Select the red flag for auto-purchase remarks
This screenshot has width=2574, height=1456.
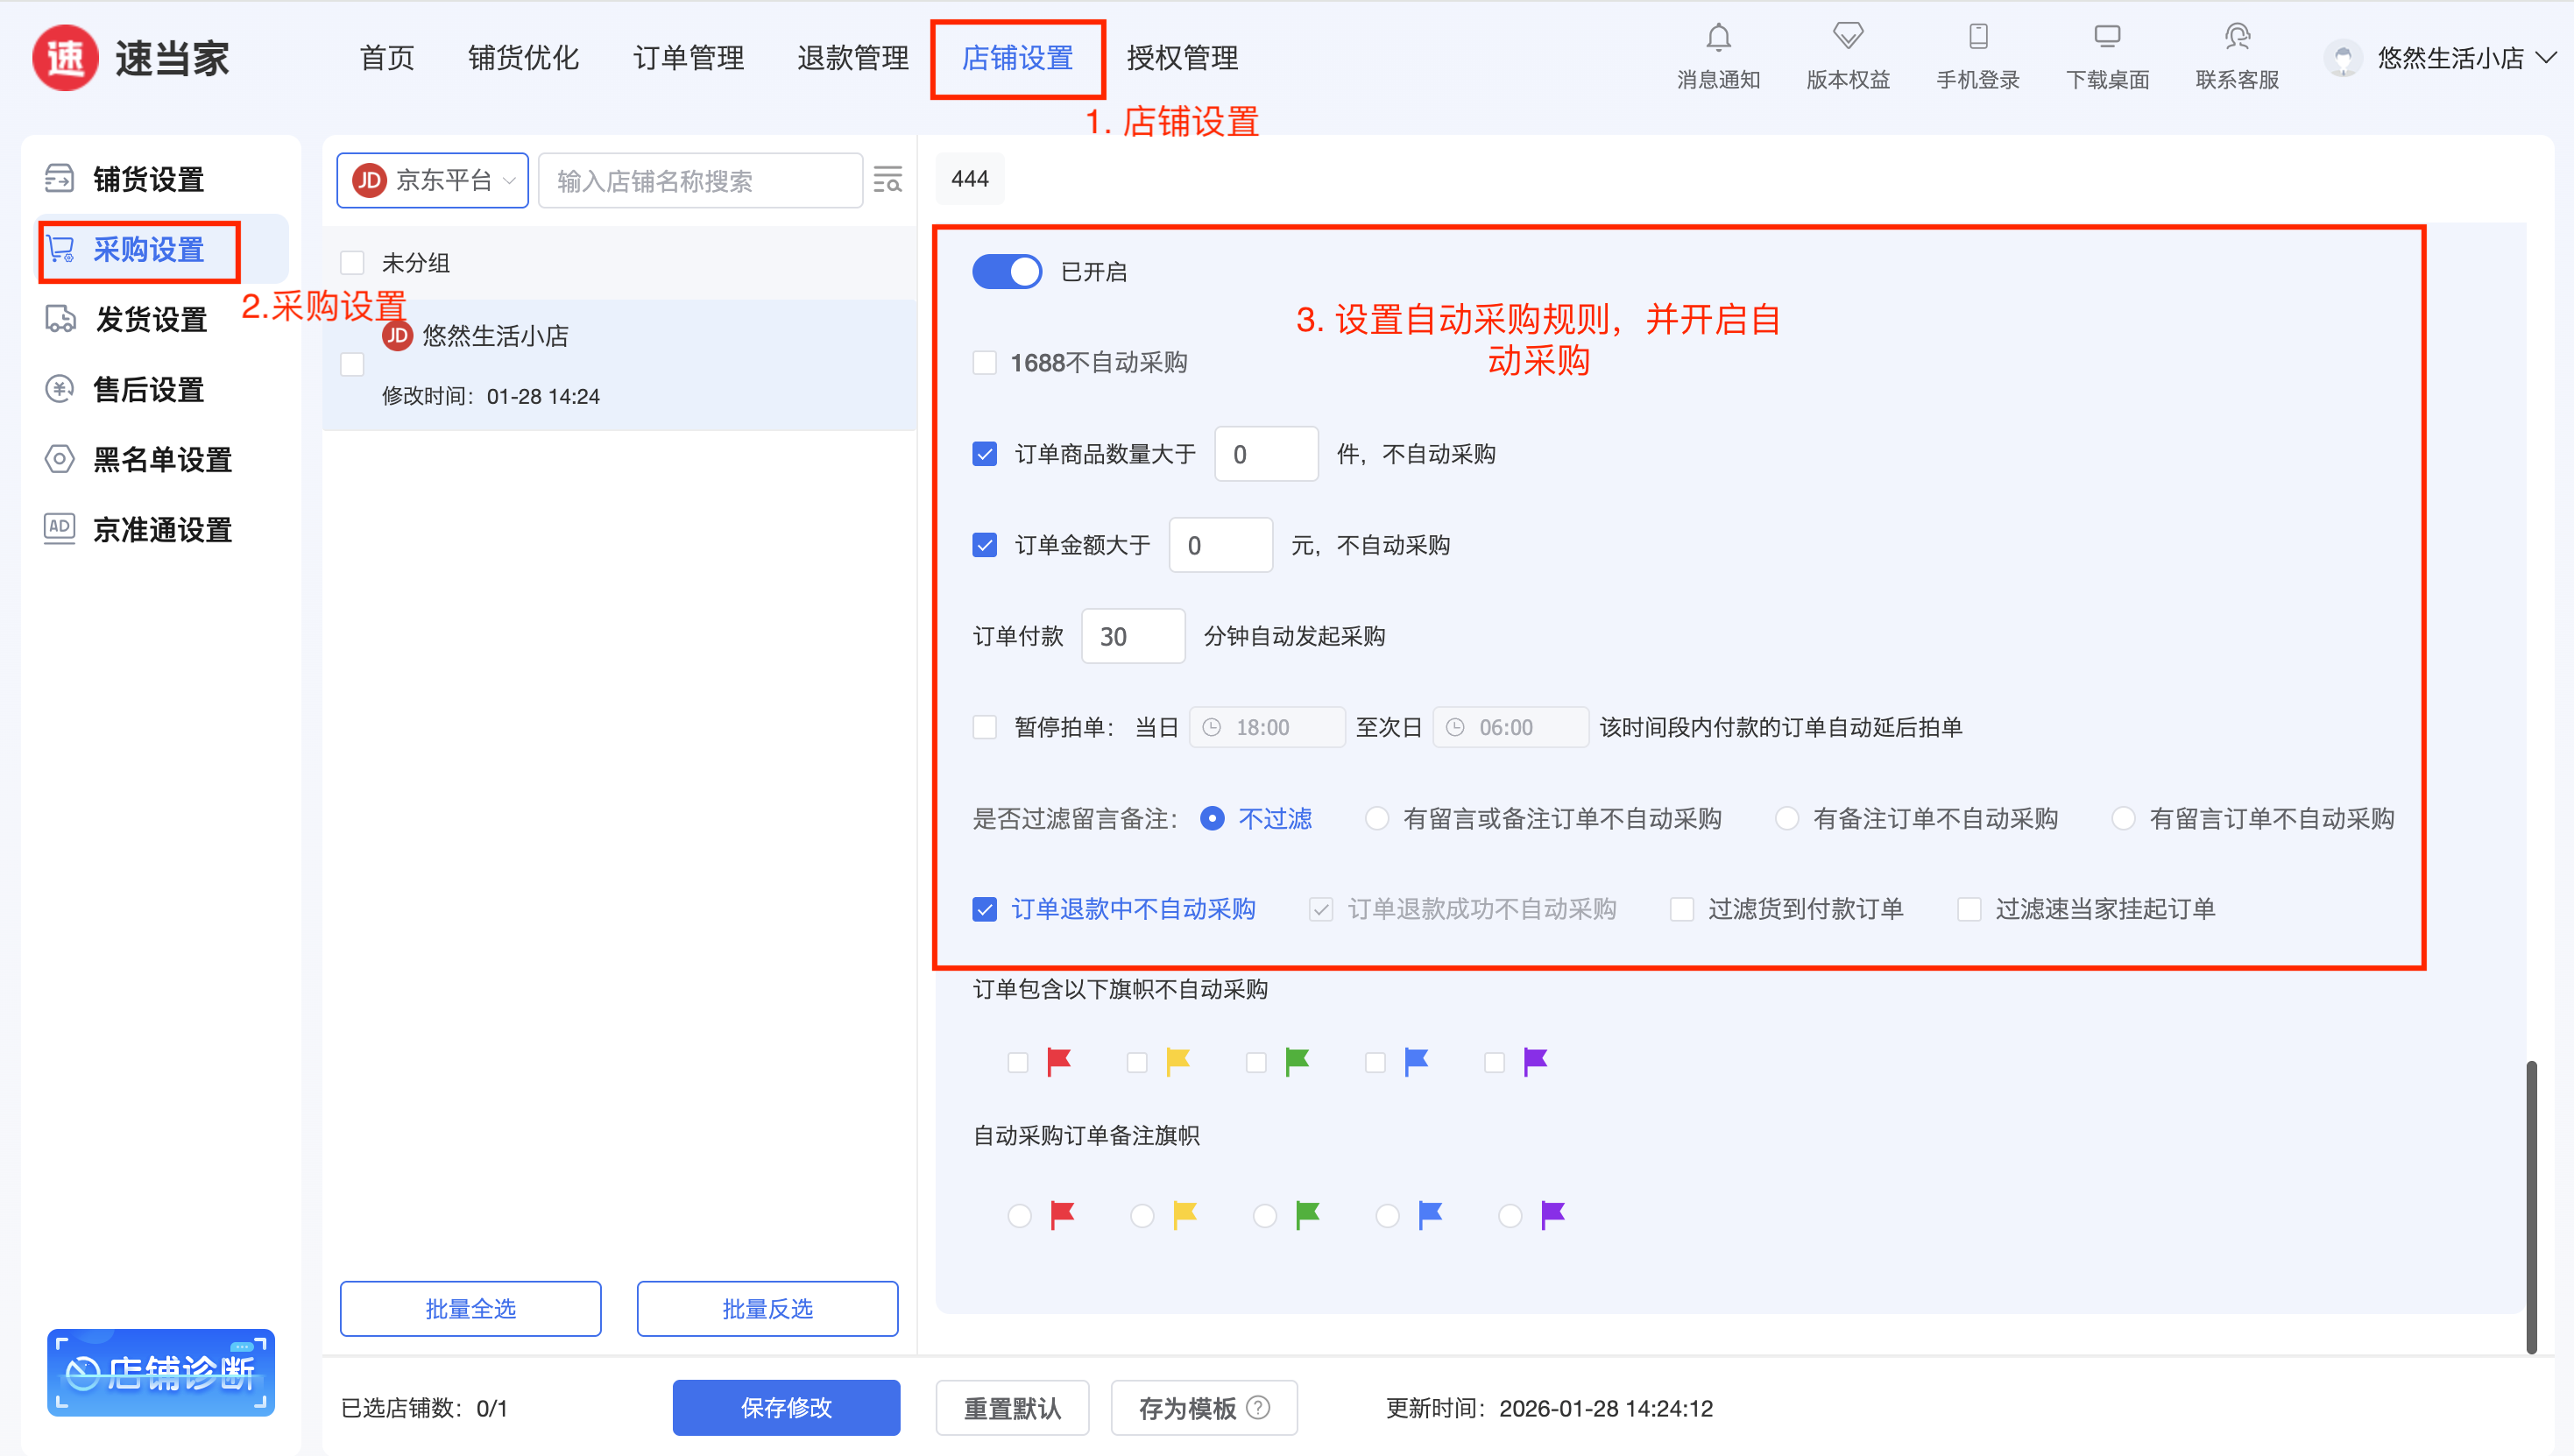click(1019, 1215)
